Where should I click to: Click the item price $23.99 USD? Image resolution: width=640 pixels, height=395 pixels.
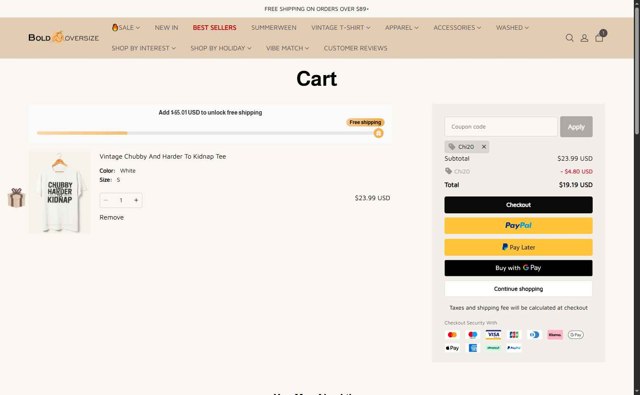tap(372, 198)
